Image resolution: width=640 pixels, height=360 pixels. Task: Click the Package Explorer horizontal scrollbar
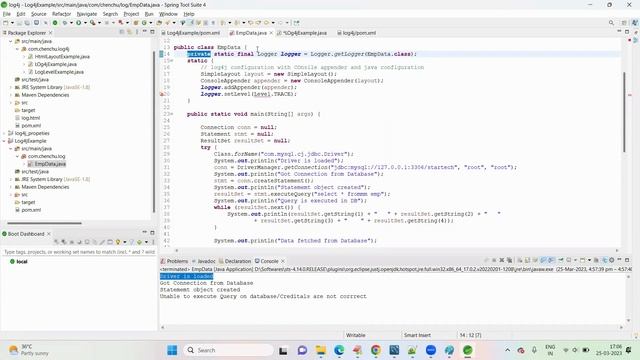[x=44, y=223]
